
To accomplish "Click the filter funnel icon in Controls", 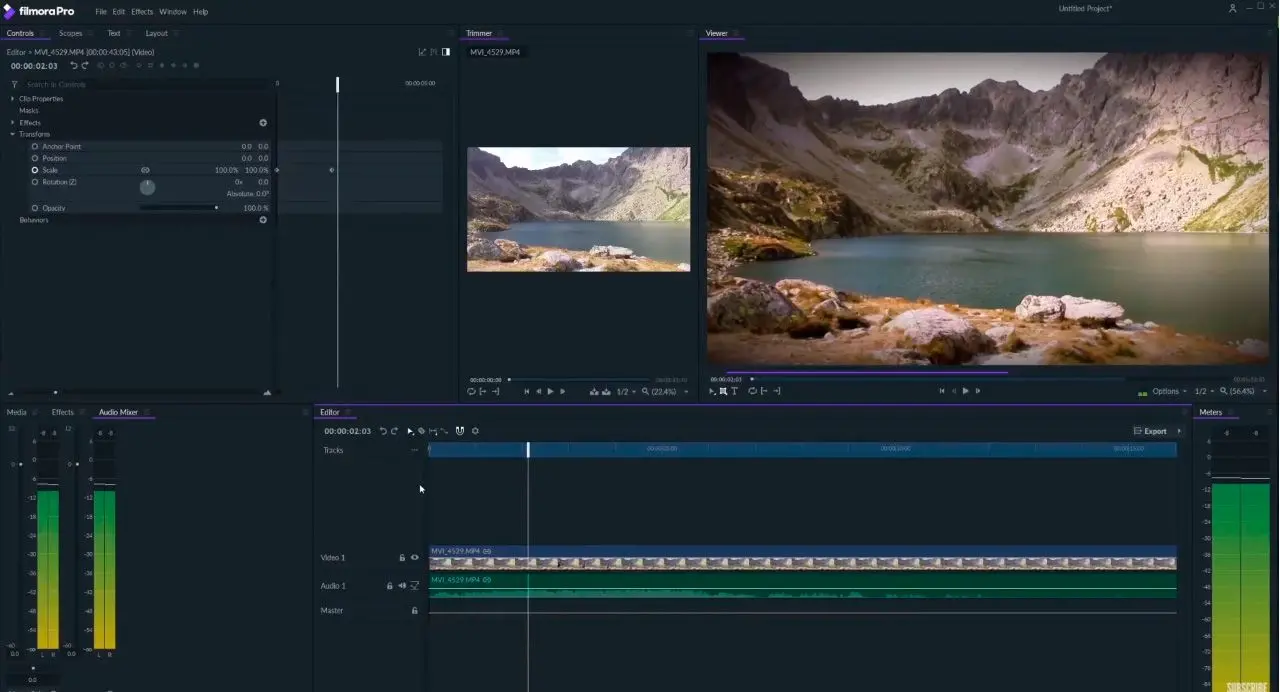I will (14, 85).
